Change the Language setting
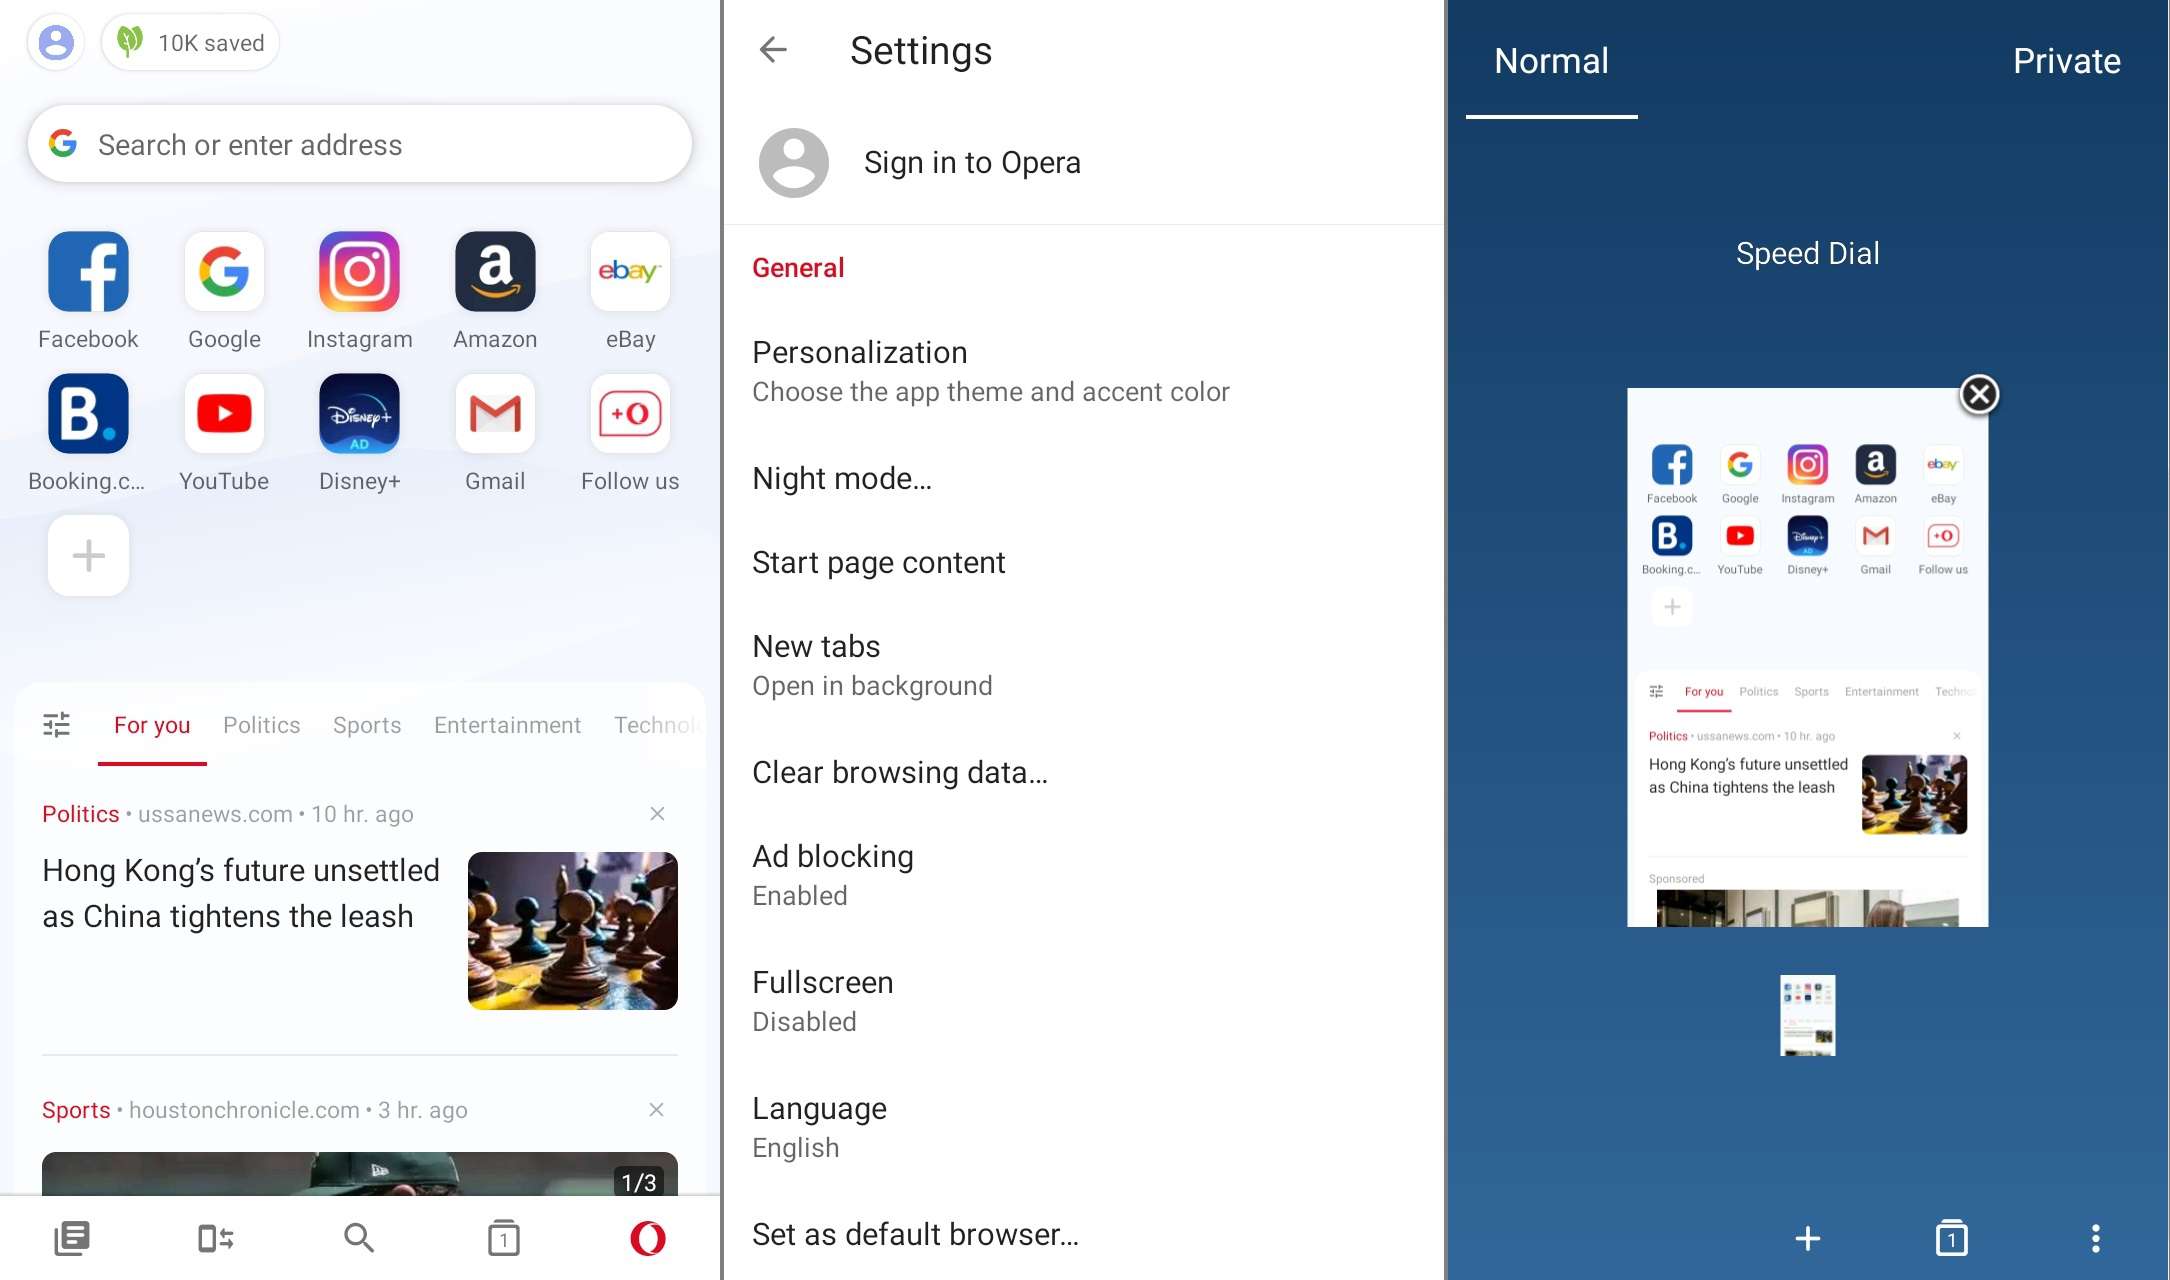This screenshot has height=1280, width=2170. tap(1084, 1127)
